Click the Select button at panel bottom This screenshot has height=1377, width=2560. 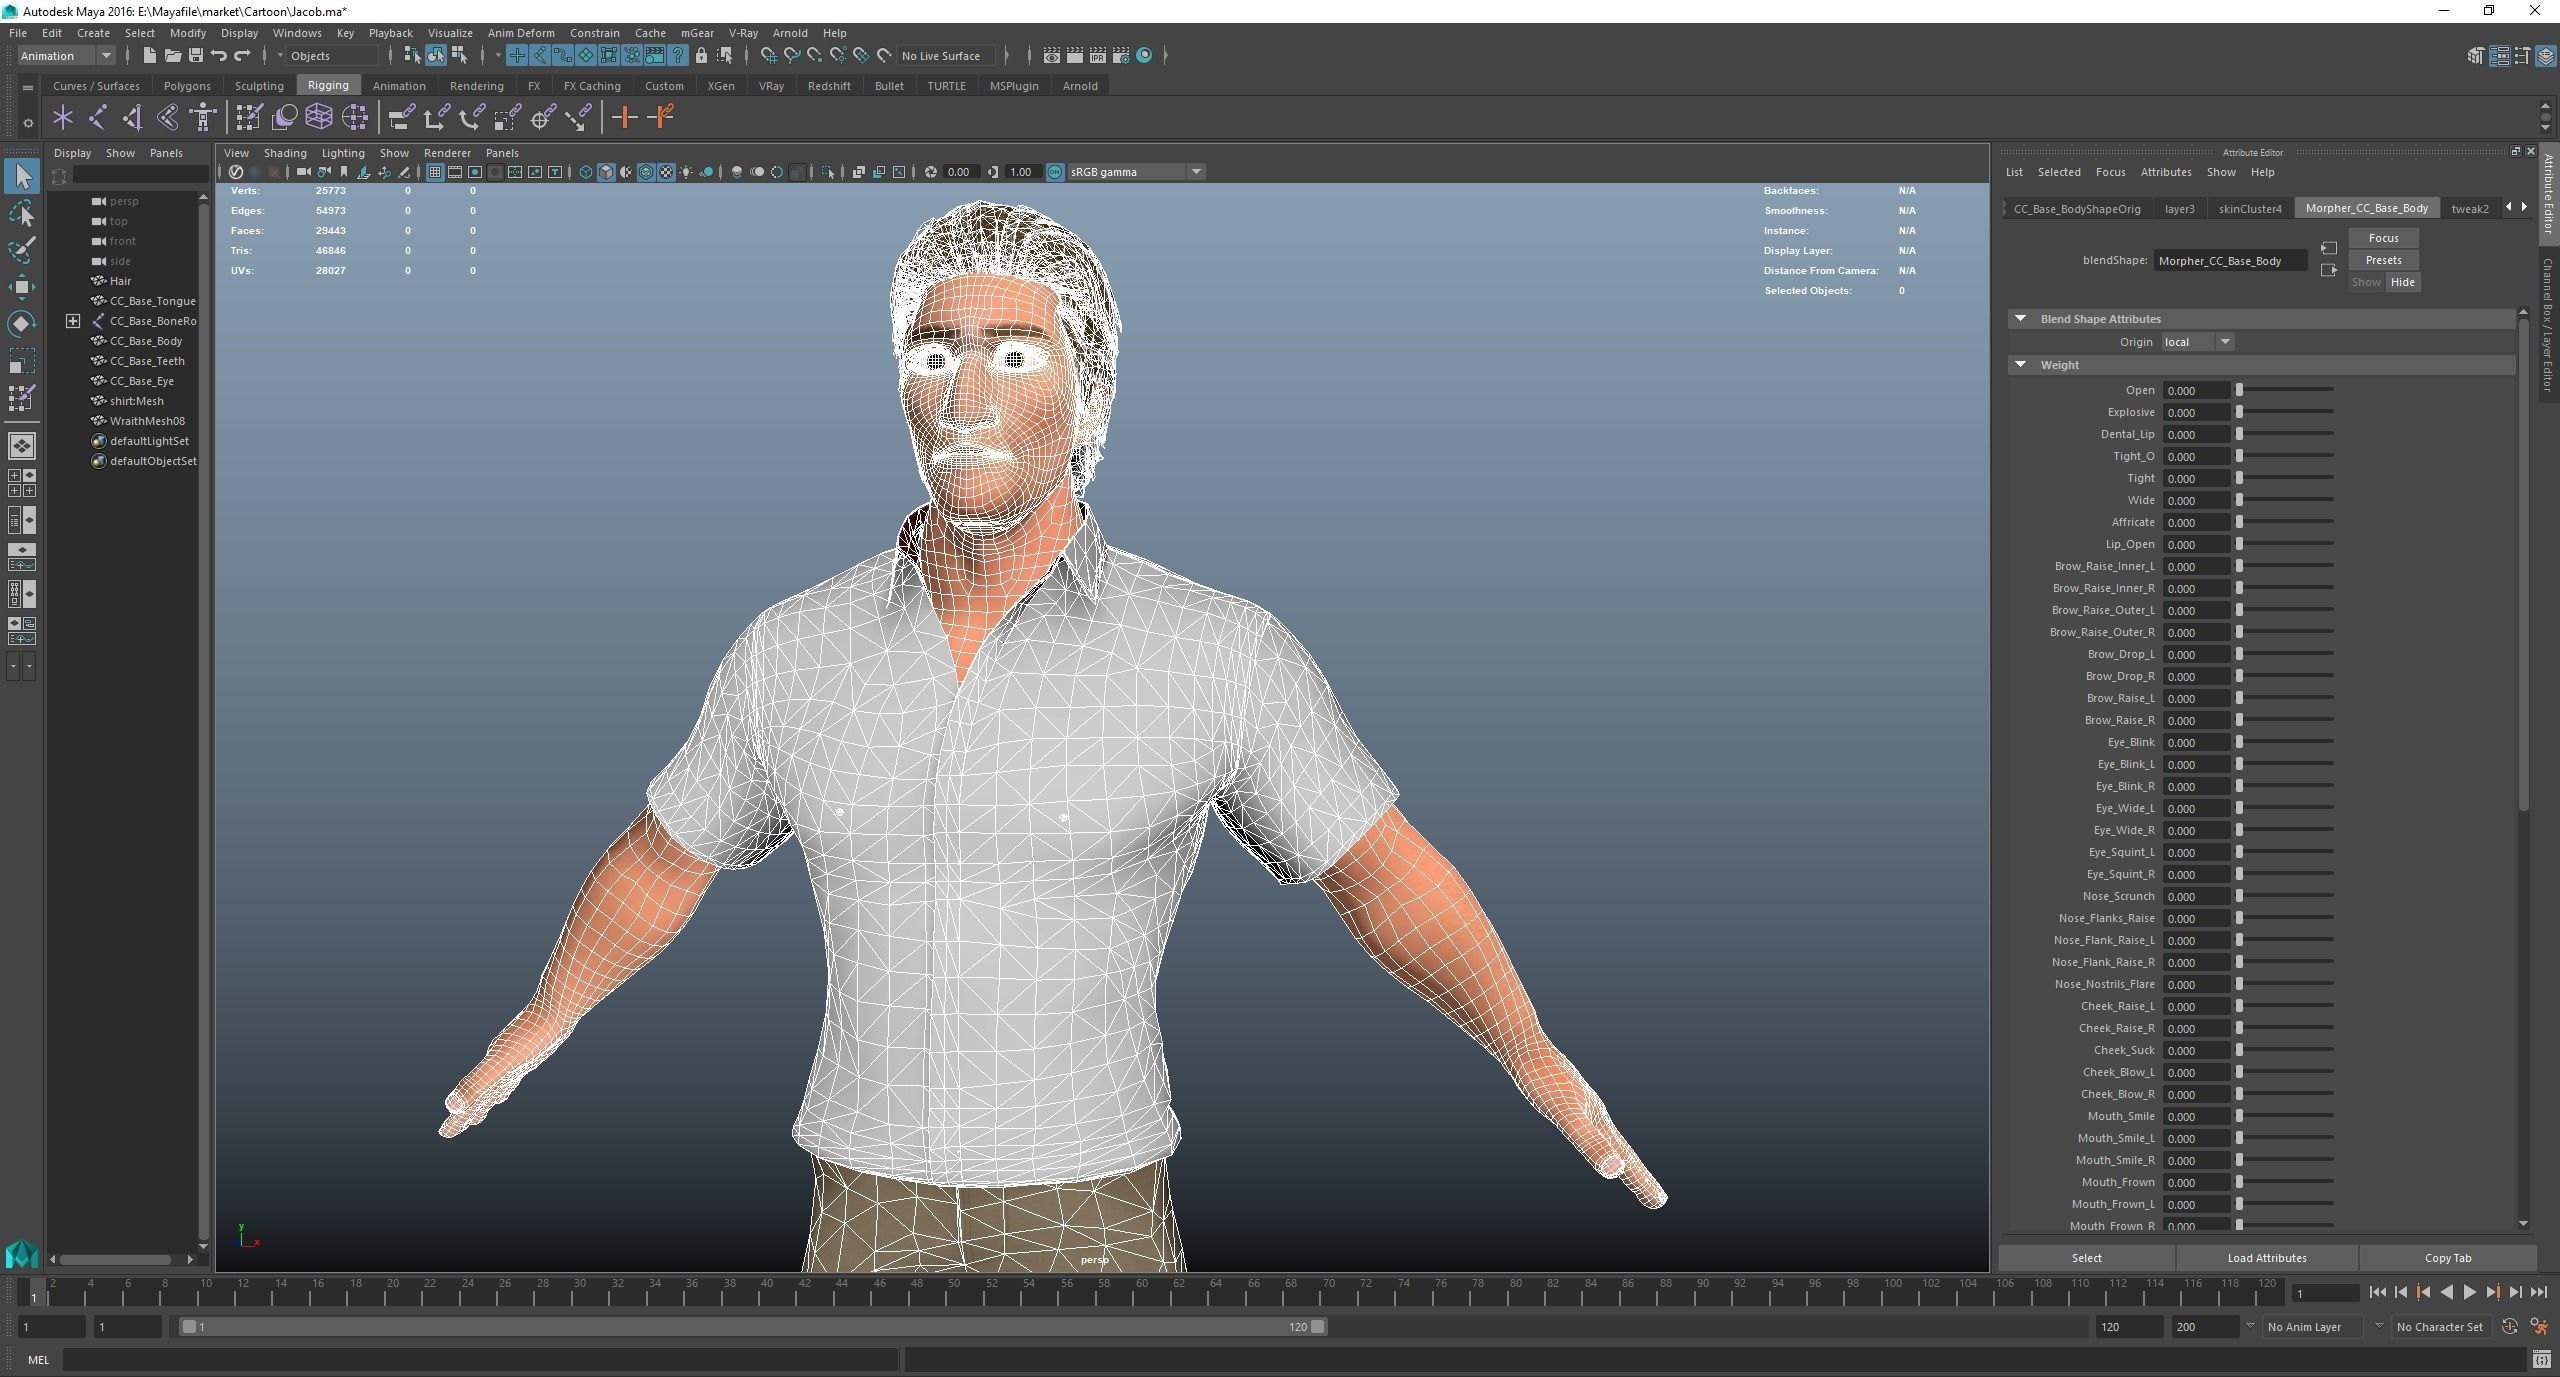pyautogui.click(x=2086, y=1258)
